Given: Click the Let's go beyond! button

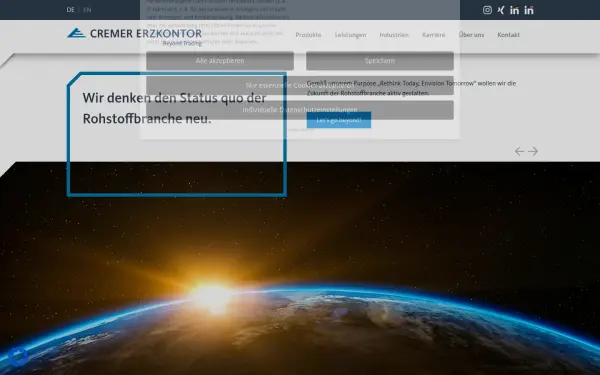Looking at the screenshot, I should click(x=339, y=120).
